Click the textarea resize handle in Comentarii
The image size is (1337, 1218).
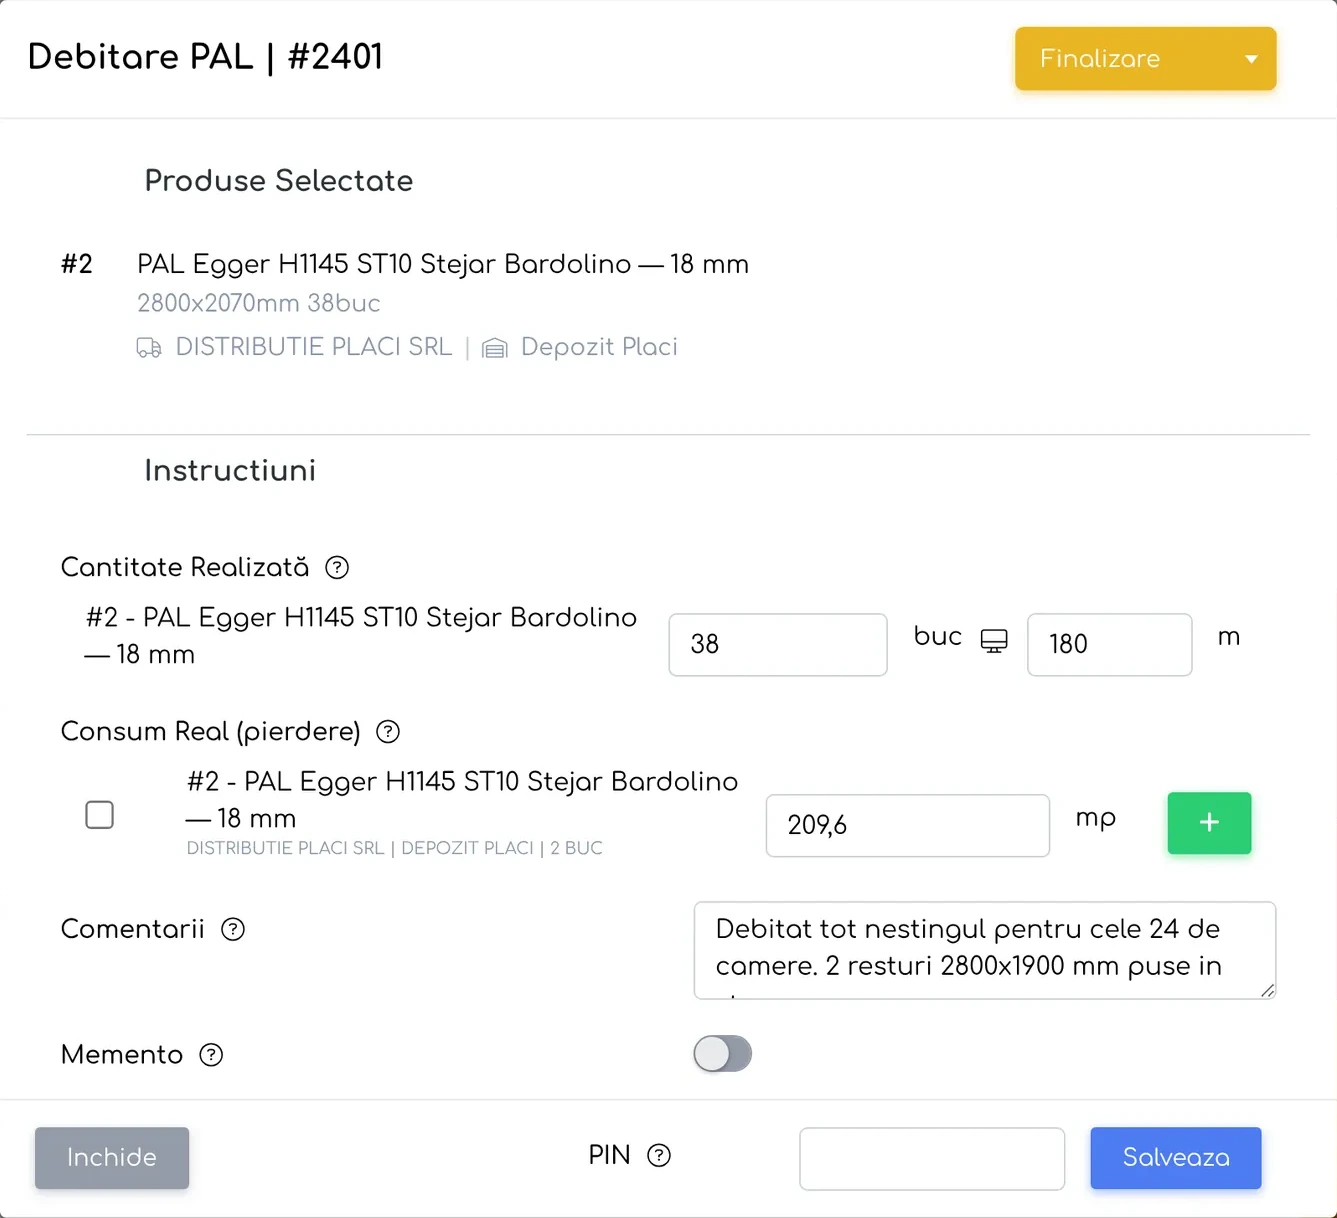point(1267,990)
